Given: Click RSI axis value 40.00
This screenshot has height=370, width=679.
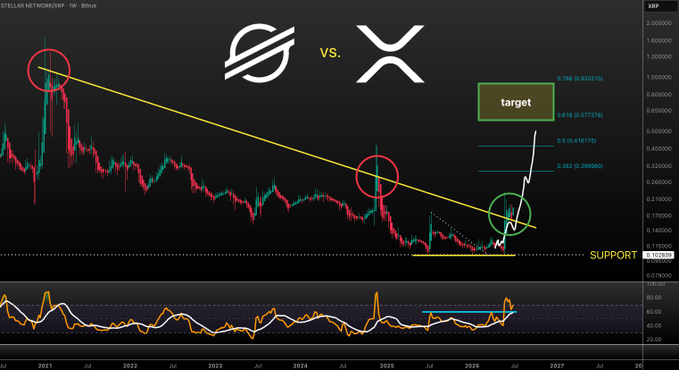Looking at the screenshot, I should [654, 325].
